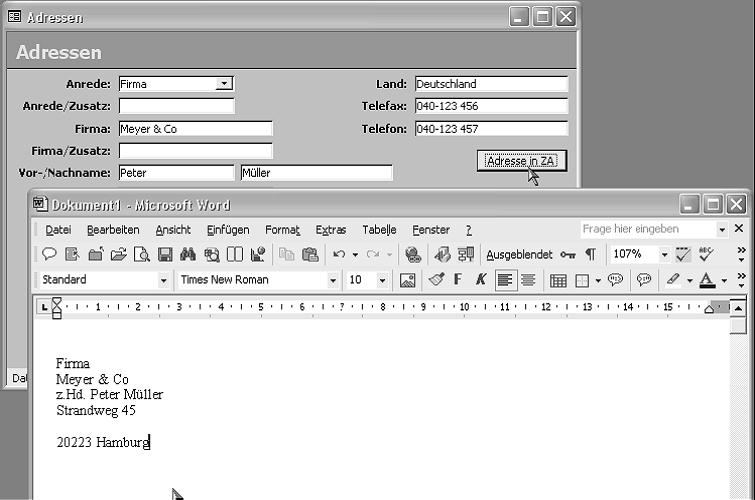Click the ABC spelling check icon
Screen dimensions: 755x500
point(706,254)
